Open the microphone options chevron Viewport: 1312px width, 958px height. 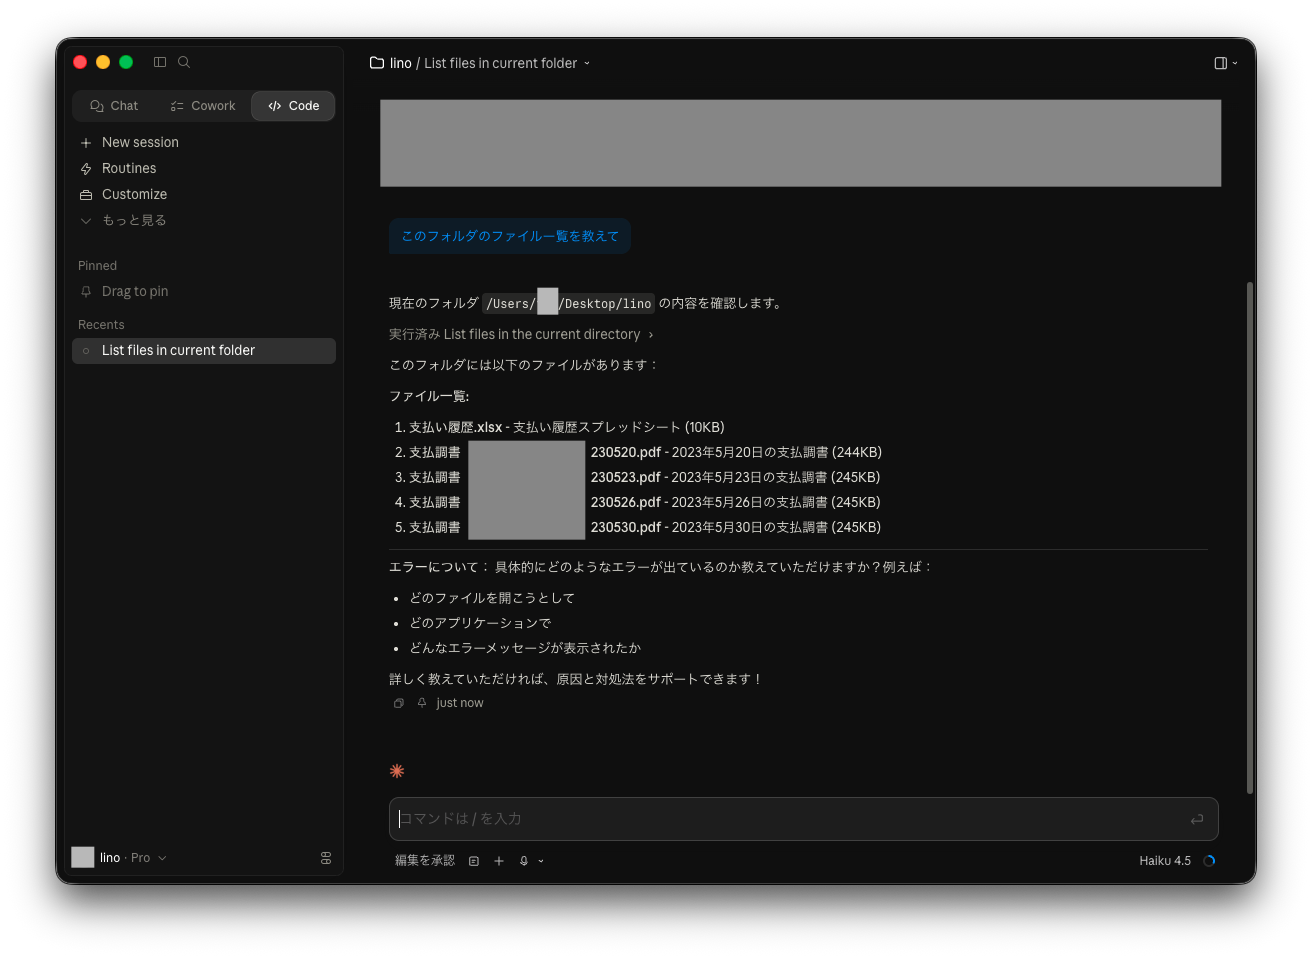[x=541, y=861]
